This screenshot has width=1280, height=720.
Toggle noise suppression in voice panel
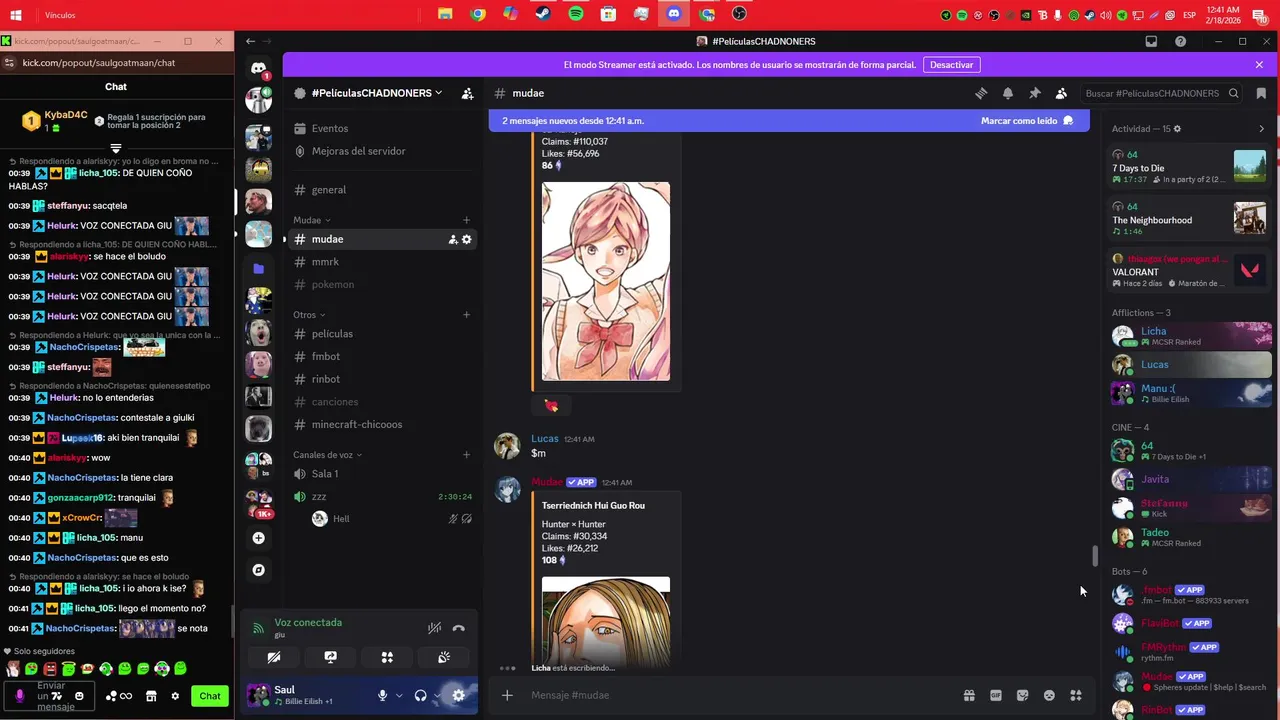point(434,628)
